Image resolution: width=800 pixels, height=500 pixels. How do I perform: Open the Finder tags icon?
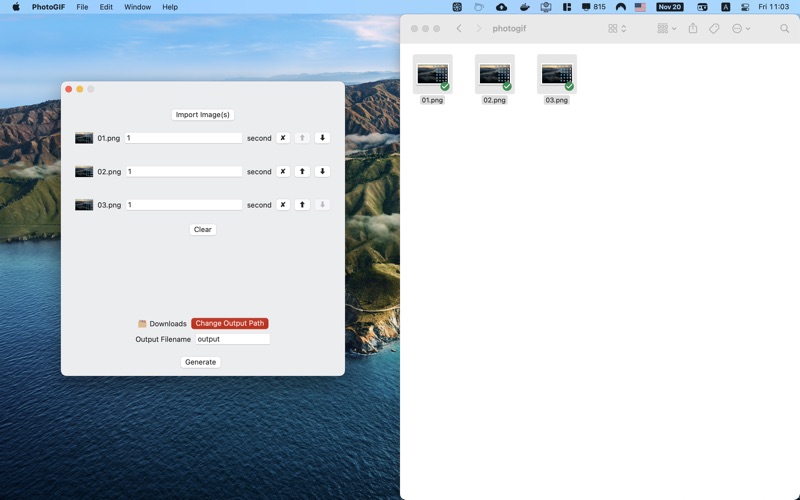(x=714, y=29)
